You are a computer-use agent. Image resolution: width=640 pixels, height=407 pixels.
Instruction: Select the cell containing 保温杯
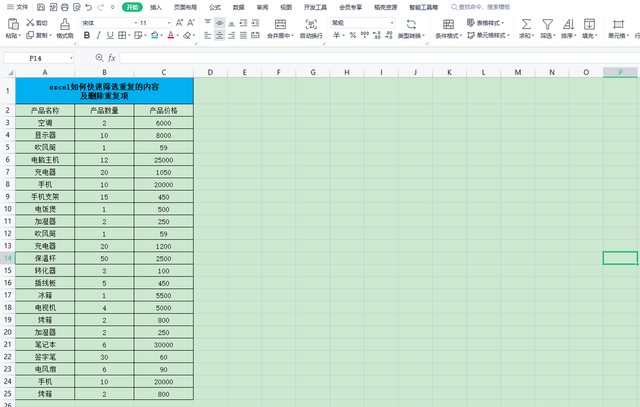(45, 258)
